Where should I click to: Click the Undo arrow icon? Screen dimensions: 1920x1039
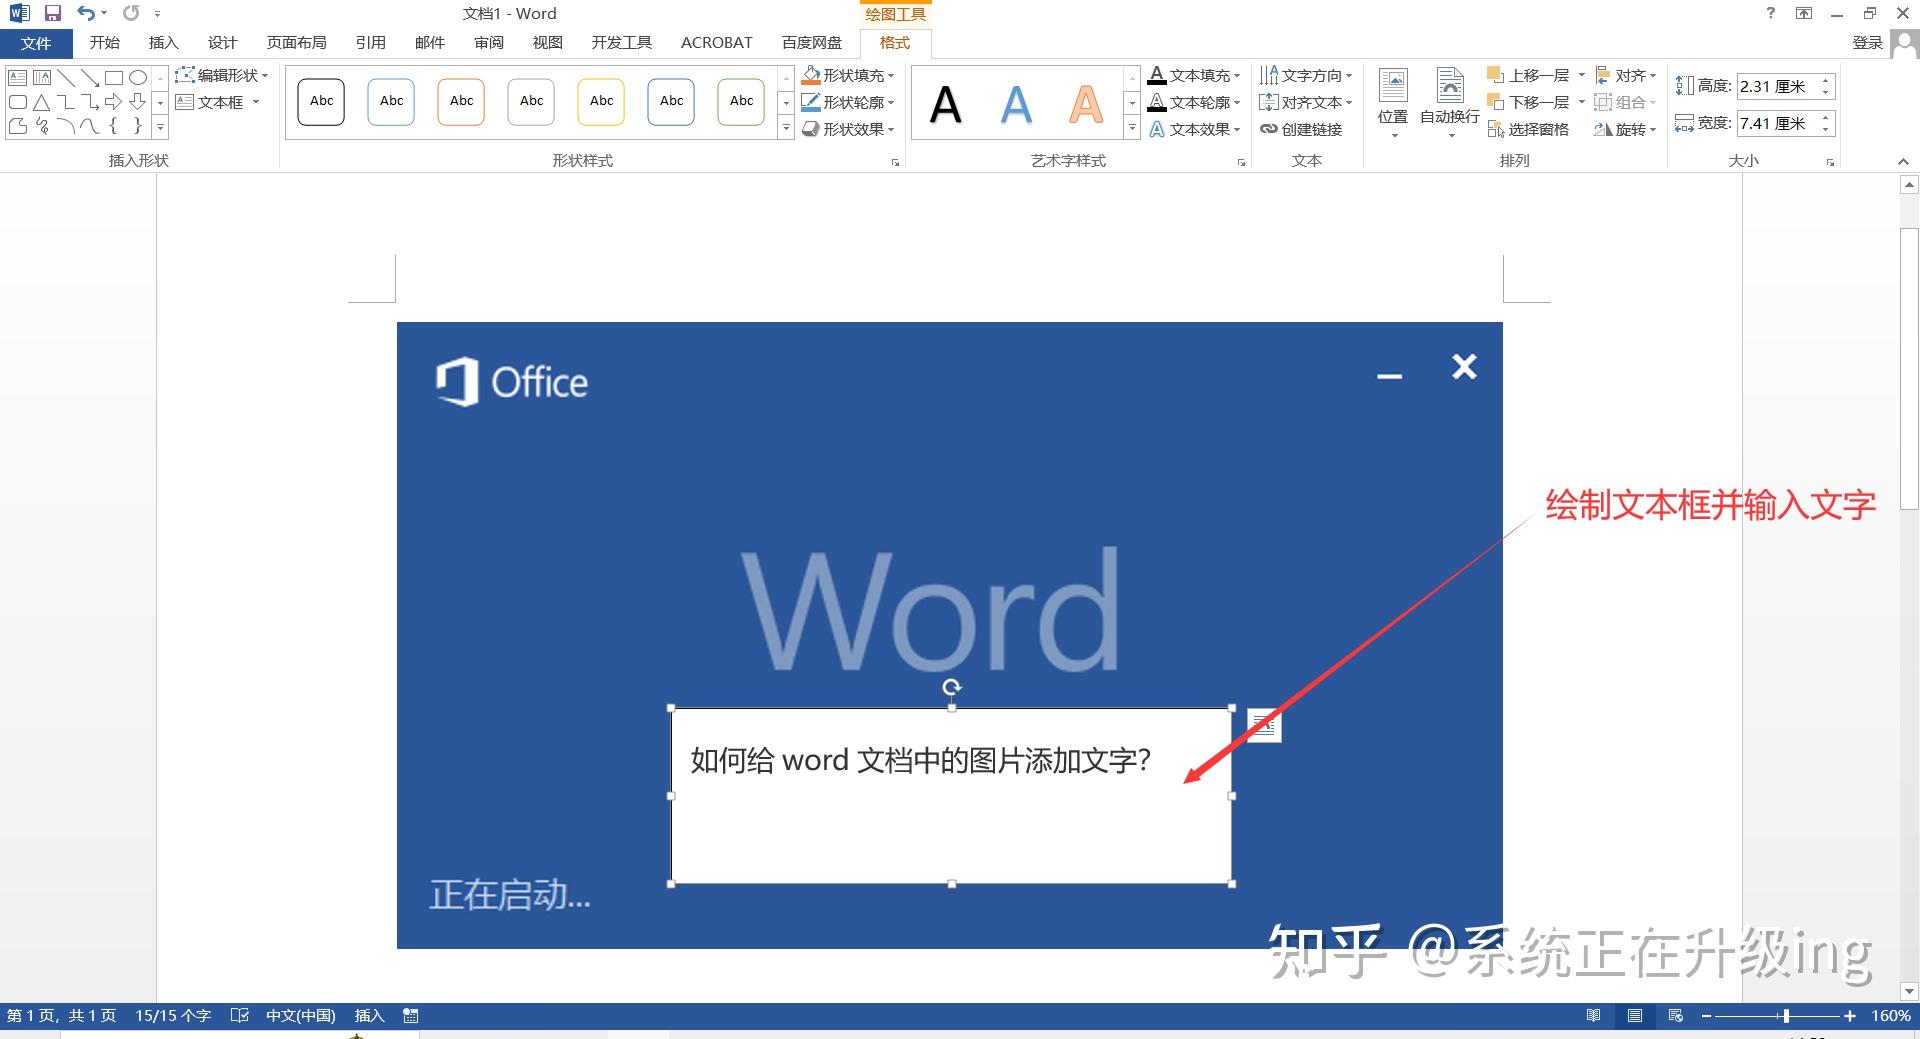point(86,13)
